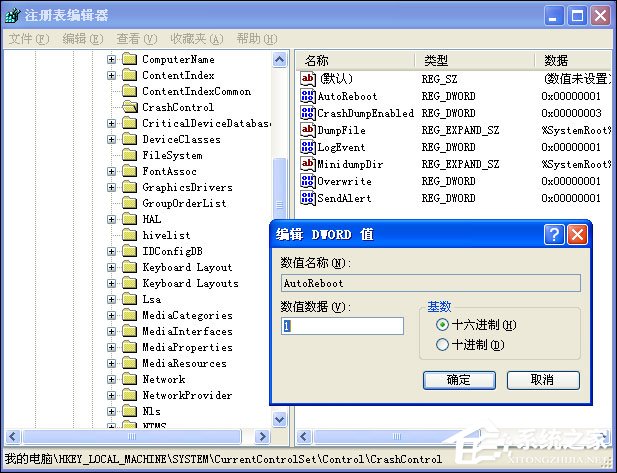
Task: Click the Lsa folder icon
Action: click(129, 299)
